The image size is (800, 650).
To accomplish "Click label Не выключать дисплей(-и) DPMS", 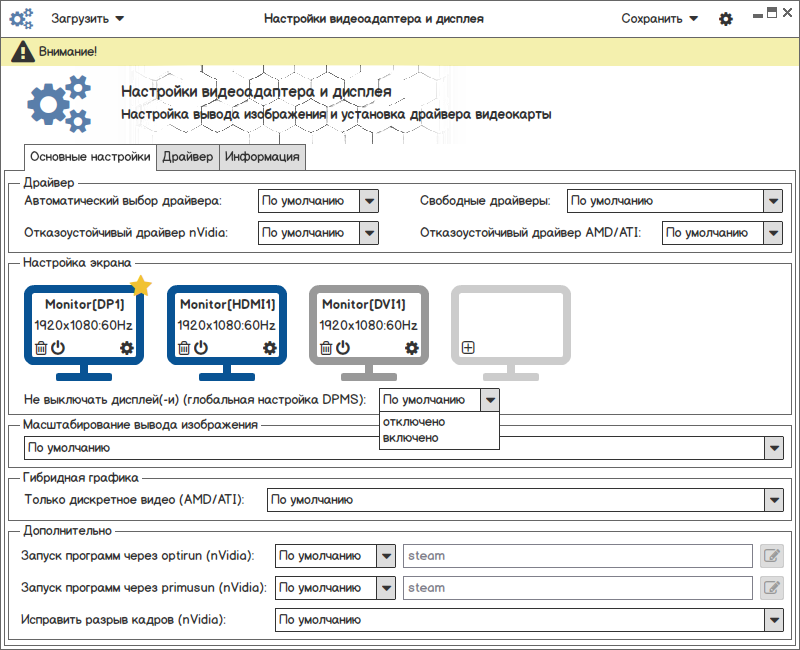I will coord(195,399).
